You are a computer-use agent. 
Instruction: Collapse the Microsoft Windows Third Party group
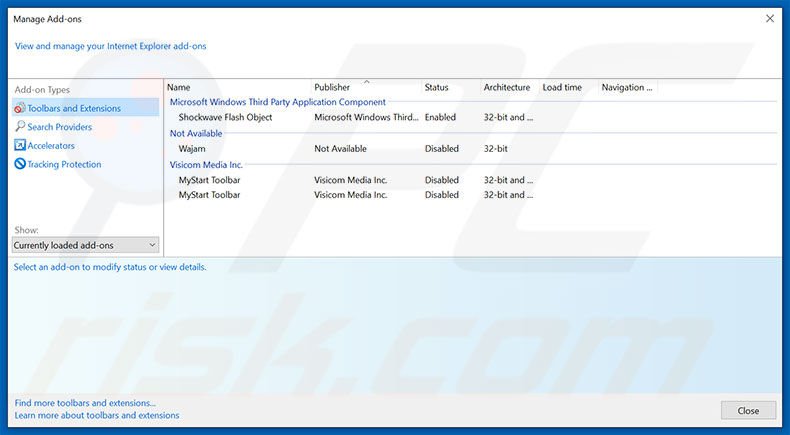[x=277, y=102]
